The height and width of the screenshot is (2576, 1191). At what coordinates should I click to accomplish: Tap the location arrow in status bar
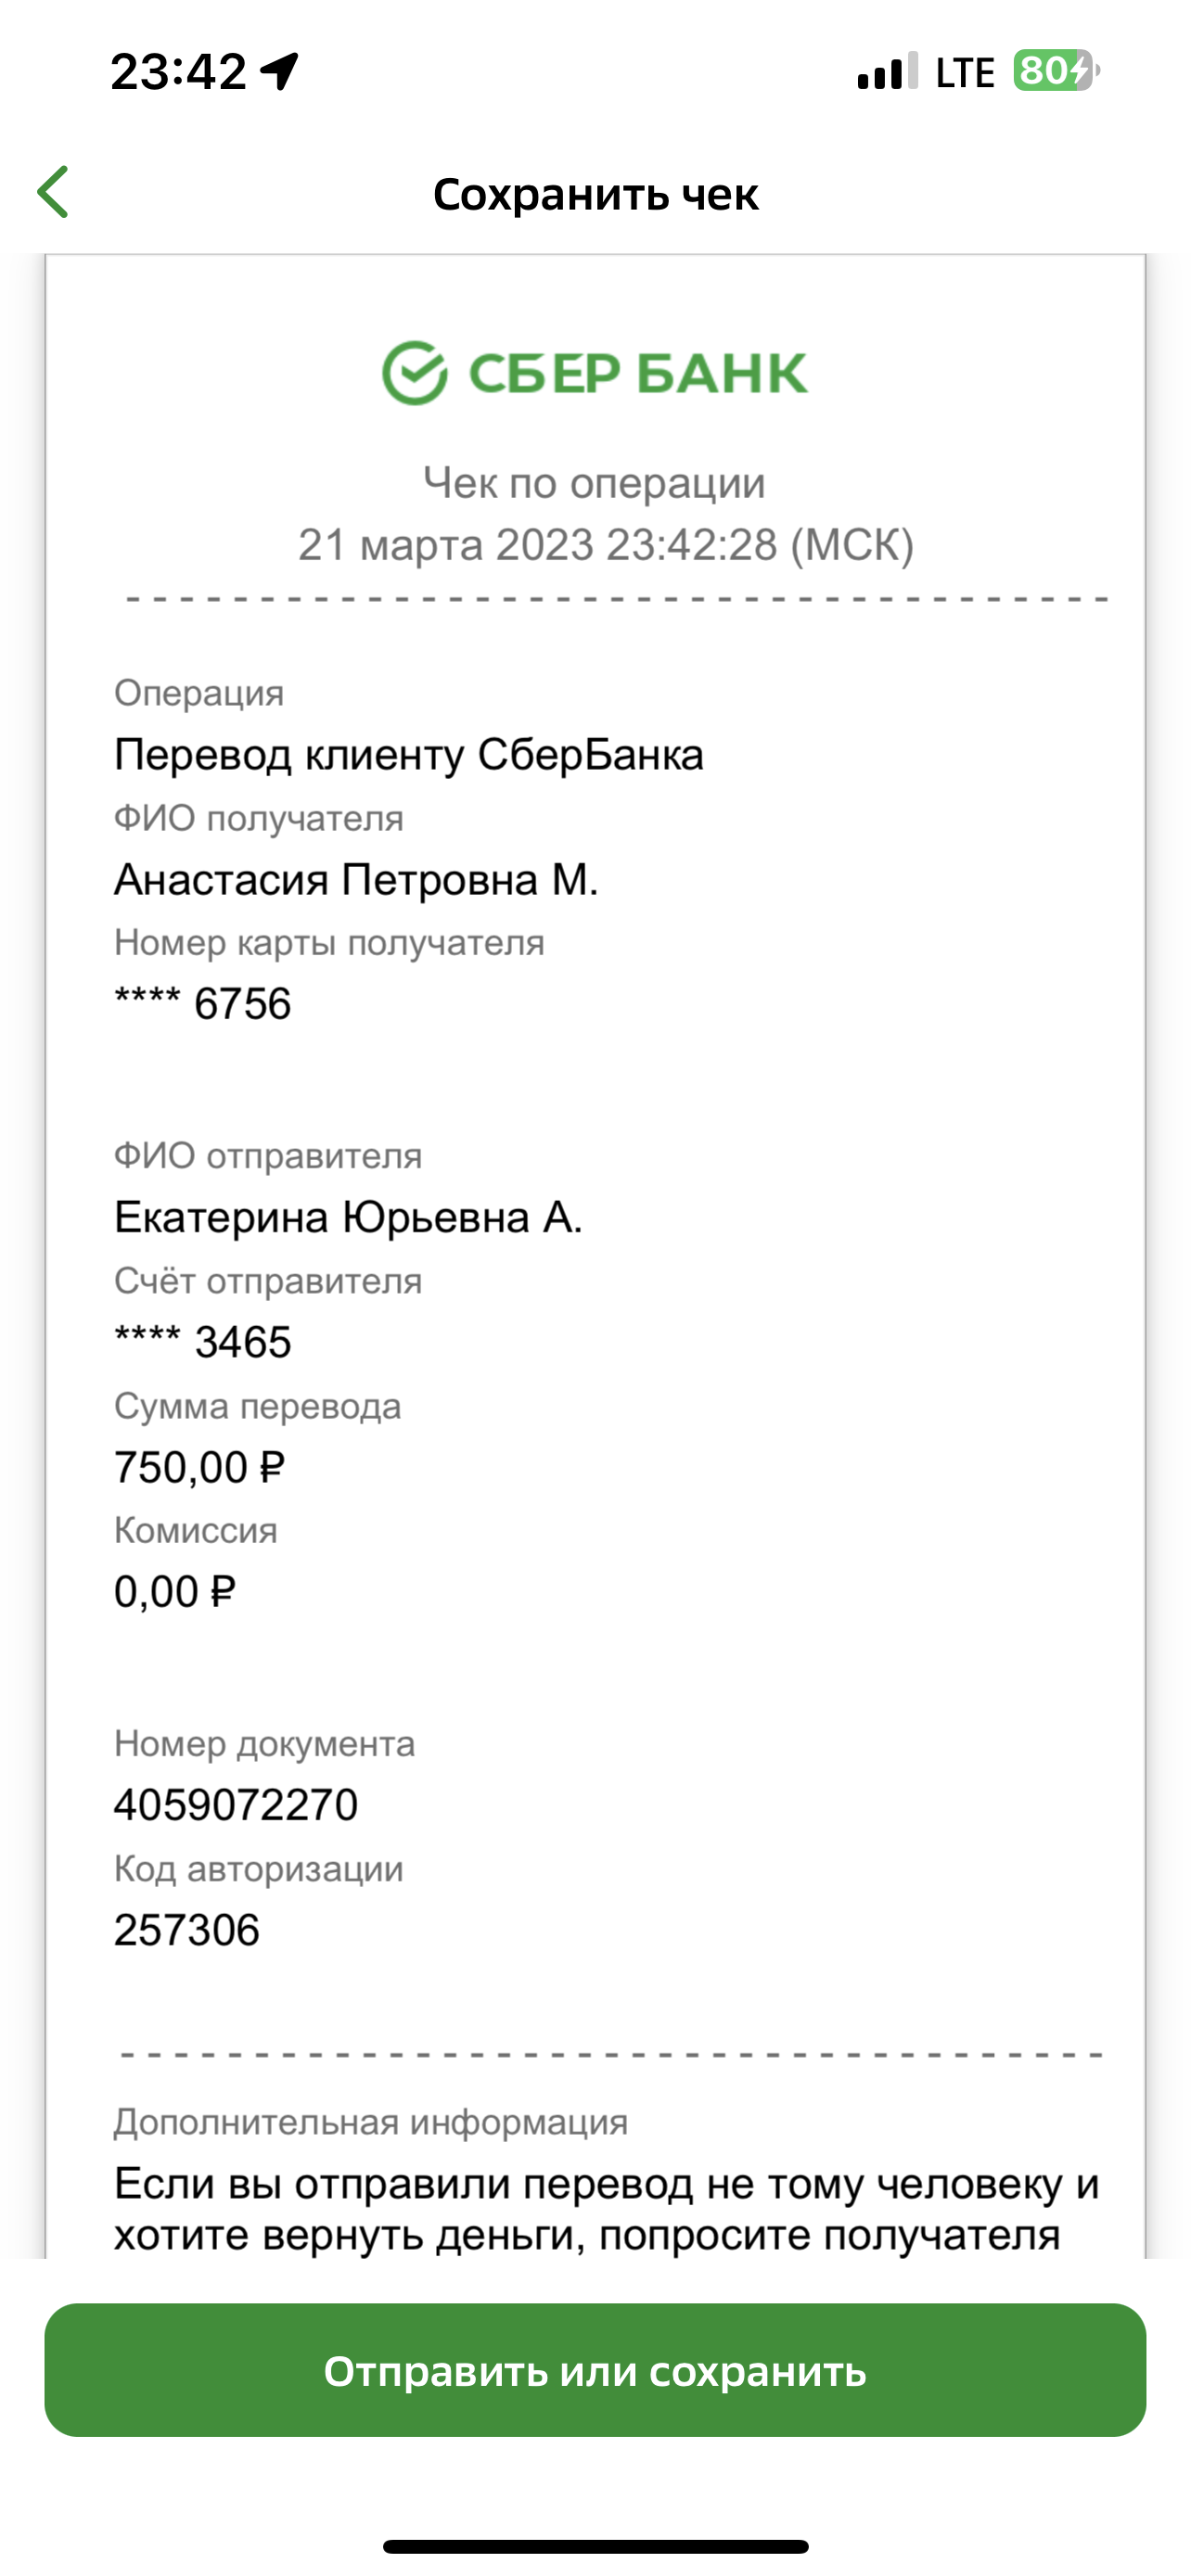coord(280,71)
